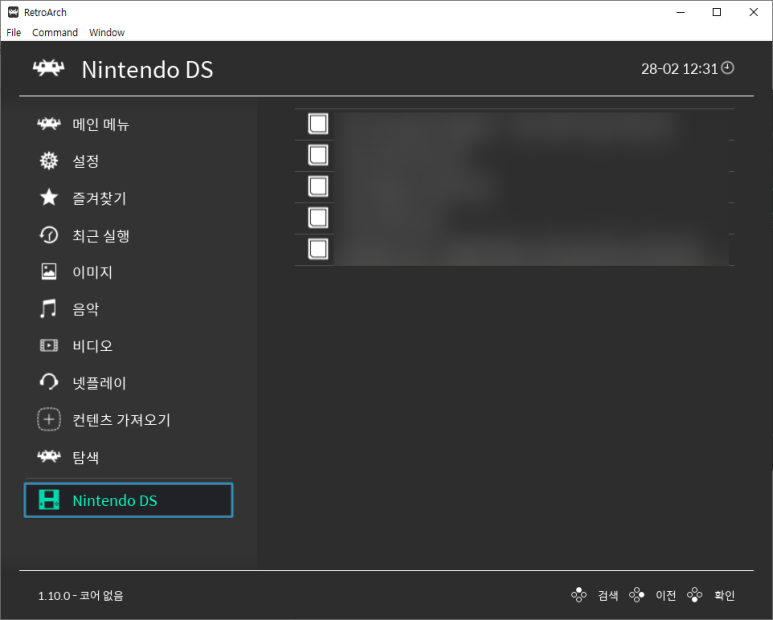Click the 탐색 invader icon
773x620 pixels.
click(x=49, y=456)
